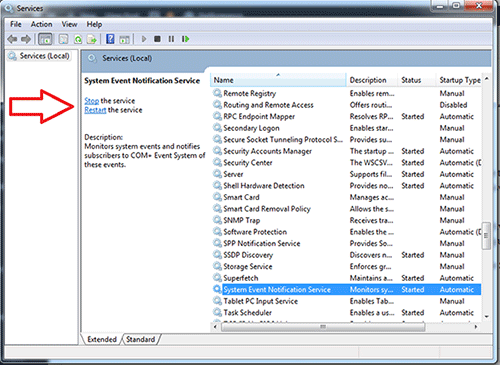Click the Stop Service square icon

(157, 39)
